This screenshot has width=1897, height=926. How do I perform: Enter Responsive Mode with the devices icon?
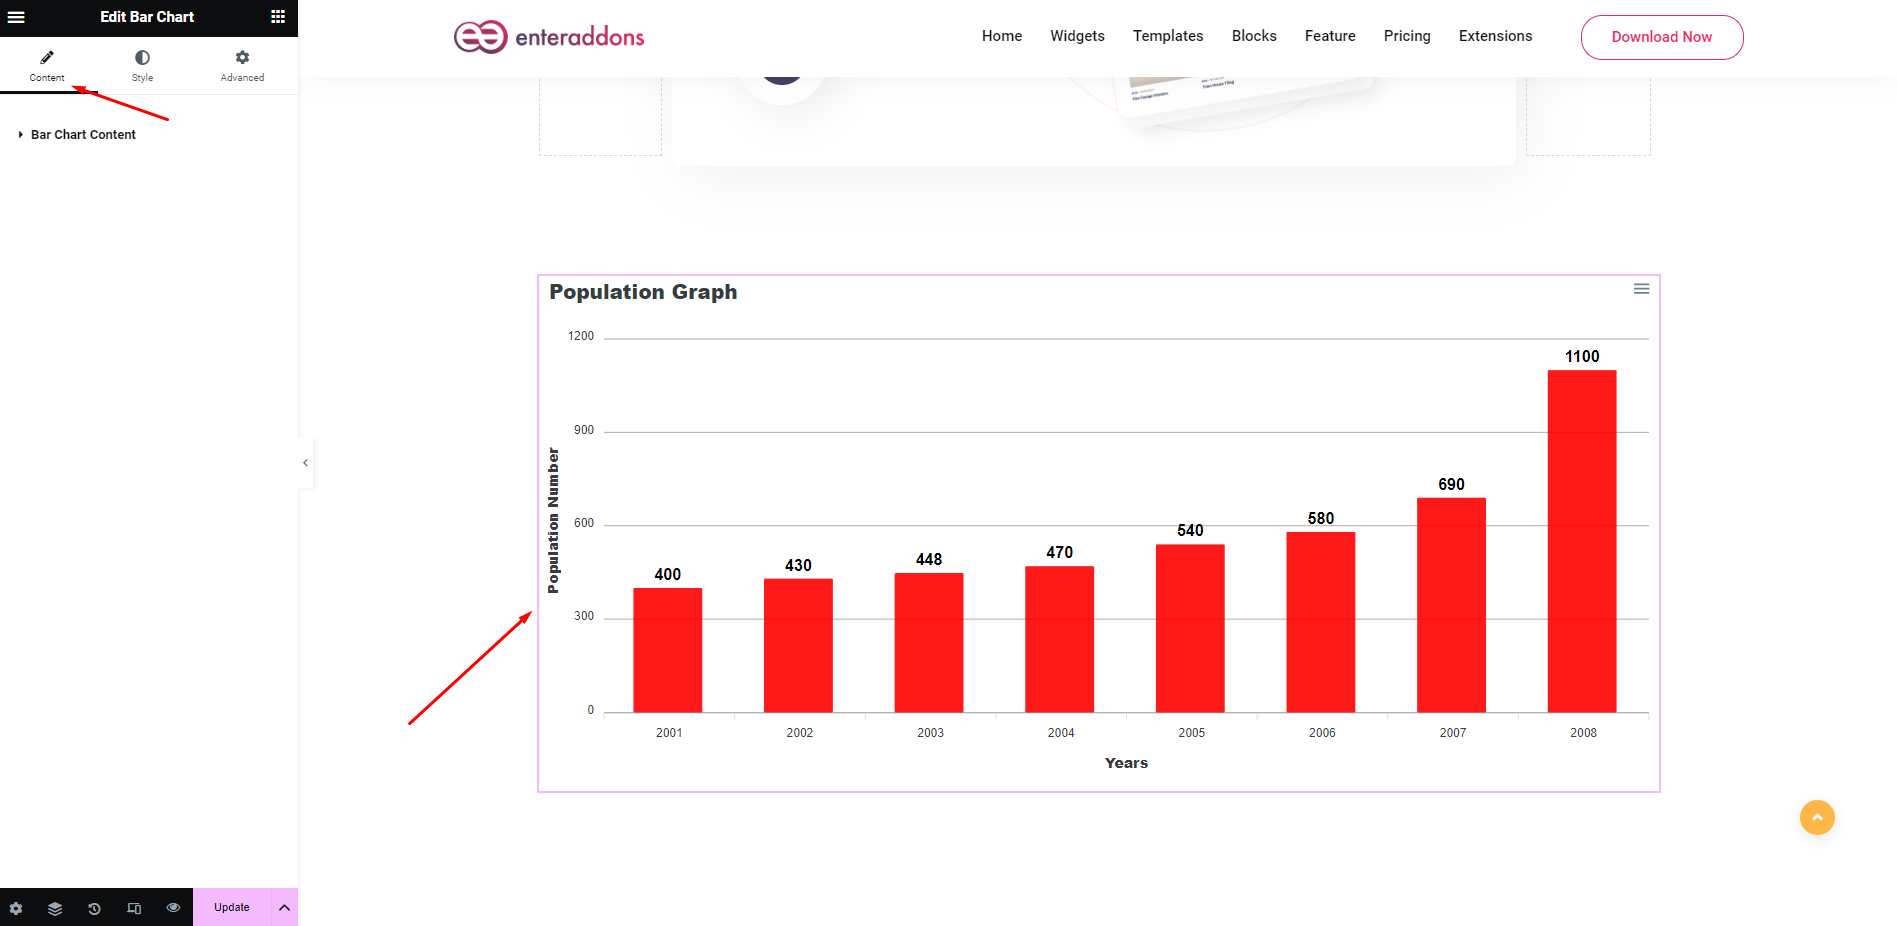click(133, 907)
